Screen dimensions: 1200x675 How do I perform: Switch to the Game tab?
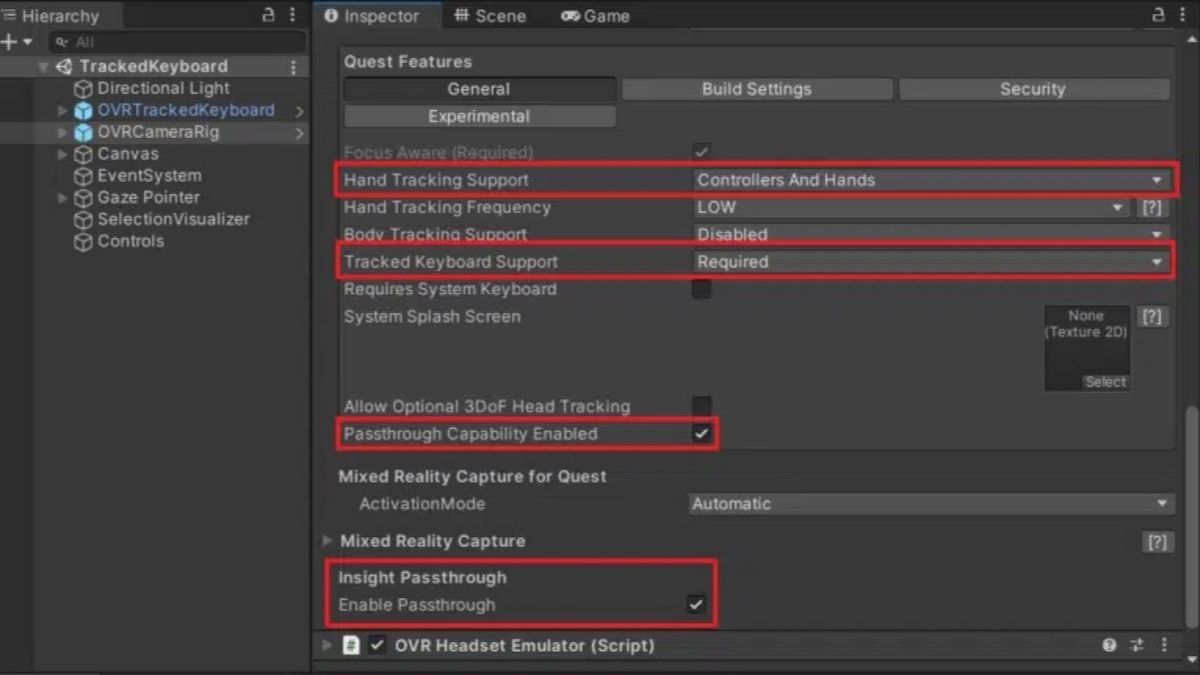[595, 16]
